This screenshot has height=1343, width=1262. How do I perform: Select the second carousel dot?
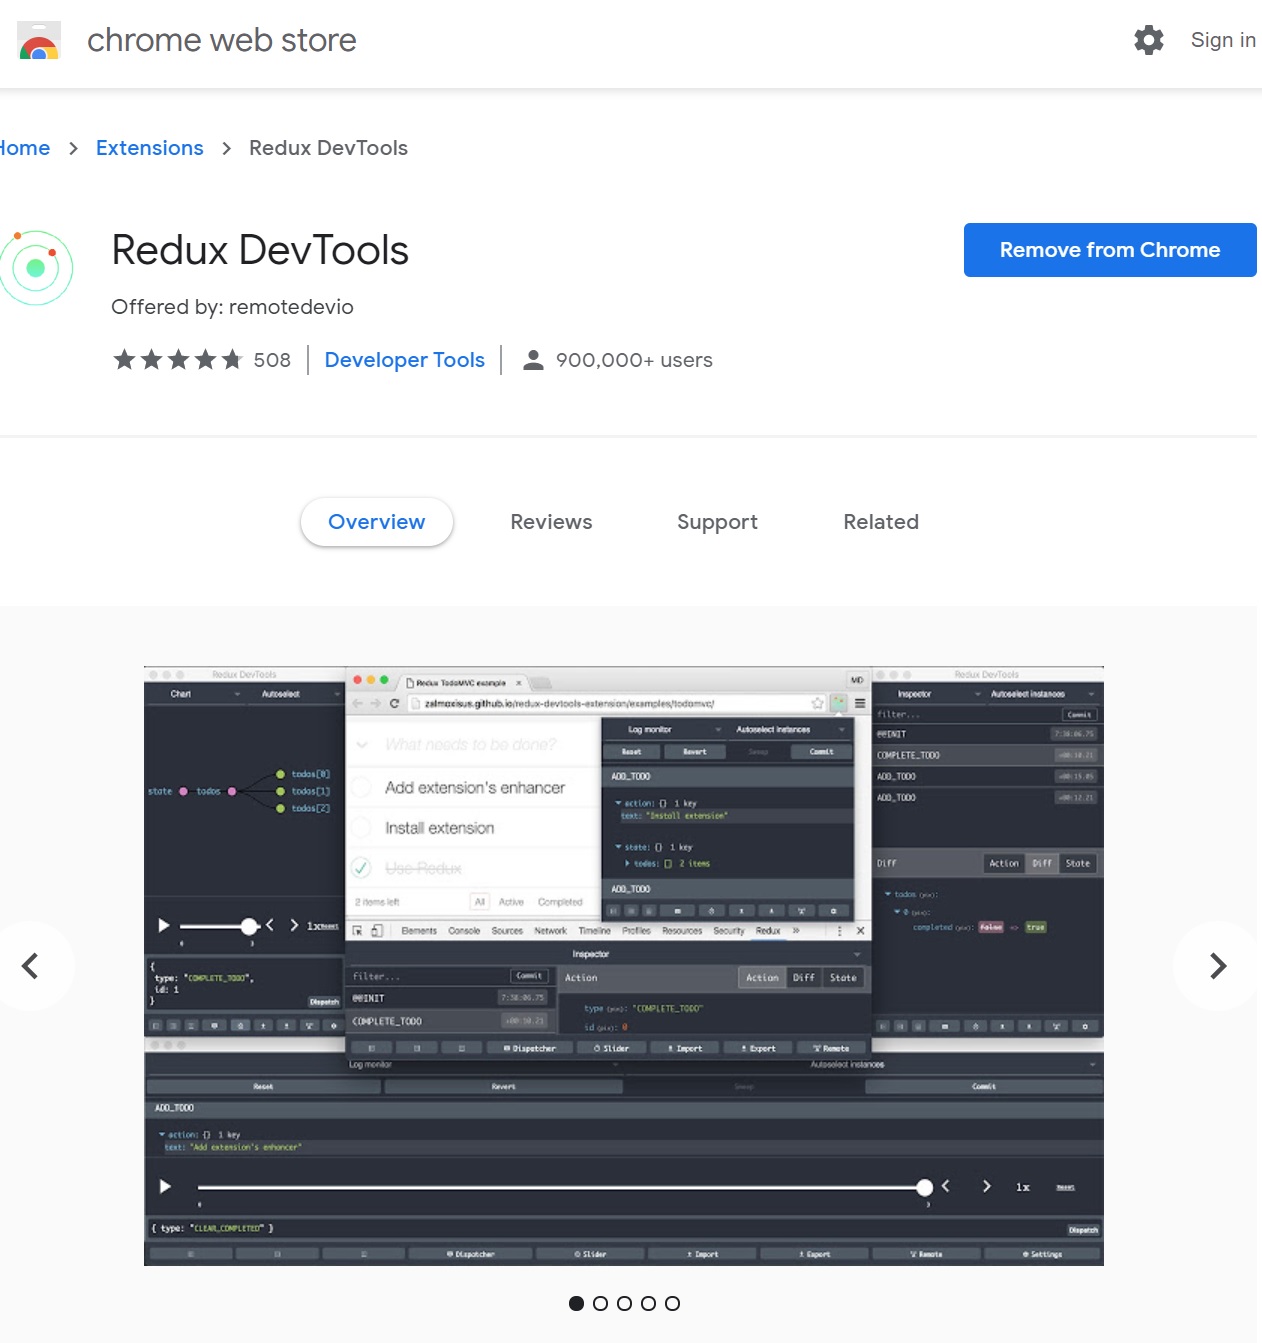click(x=600, y=1303)
